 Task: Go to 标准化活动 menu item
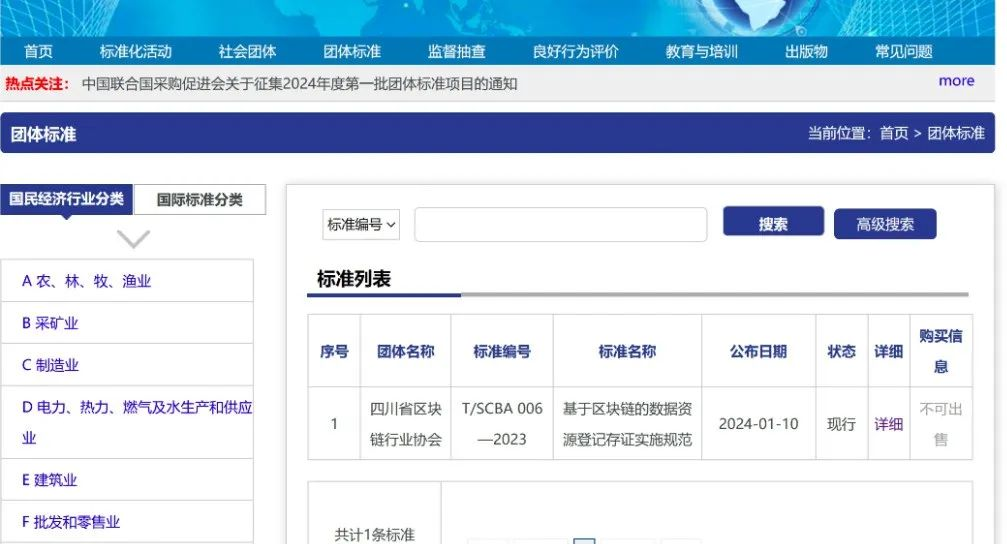tap(136, 52)
